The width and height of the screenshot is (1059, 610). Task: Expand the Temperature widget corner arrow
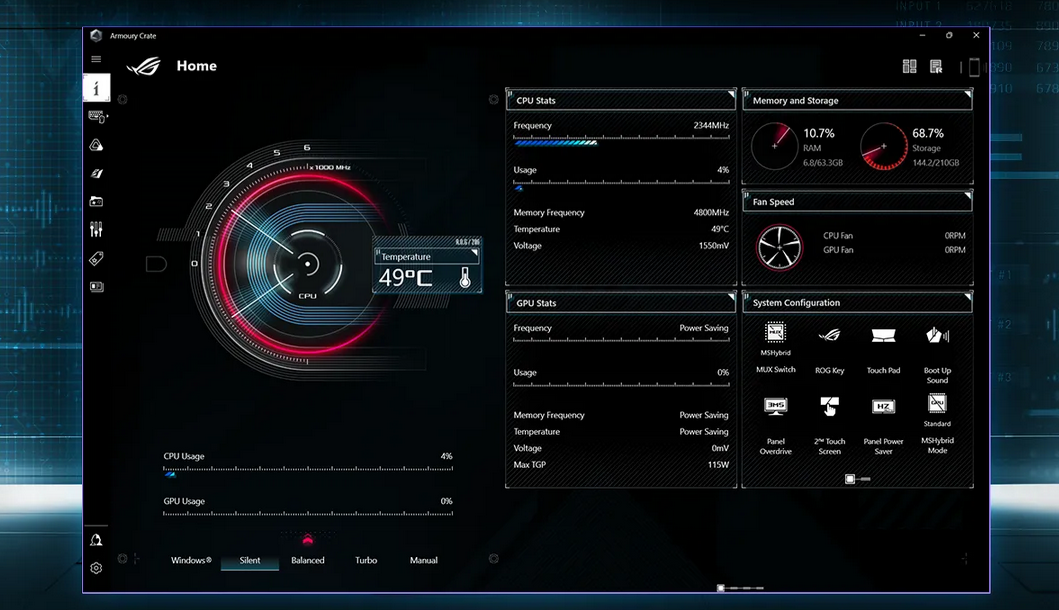pyautogui.click(x=475, y=253)
